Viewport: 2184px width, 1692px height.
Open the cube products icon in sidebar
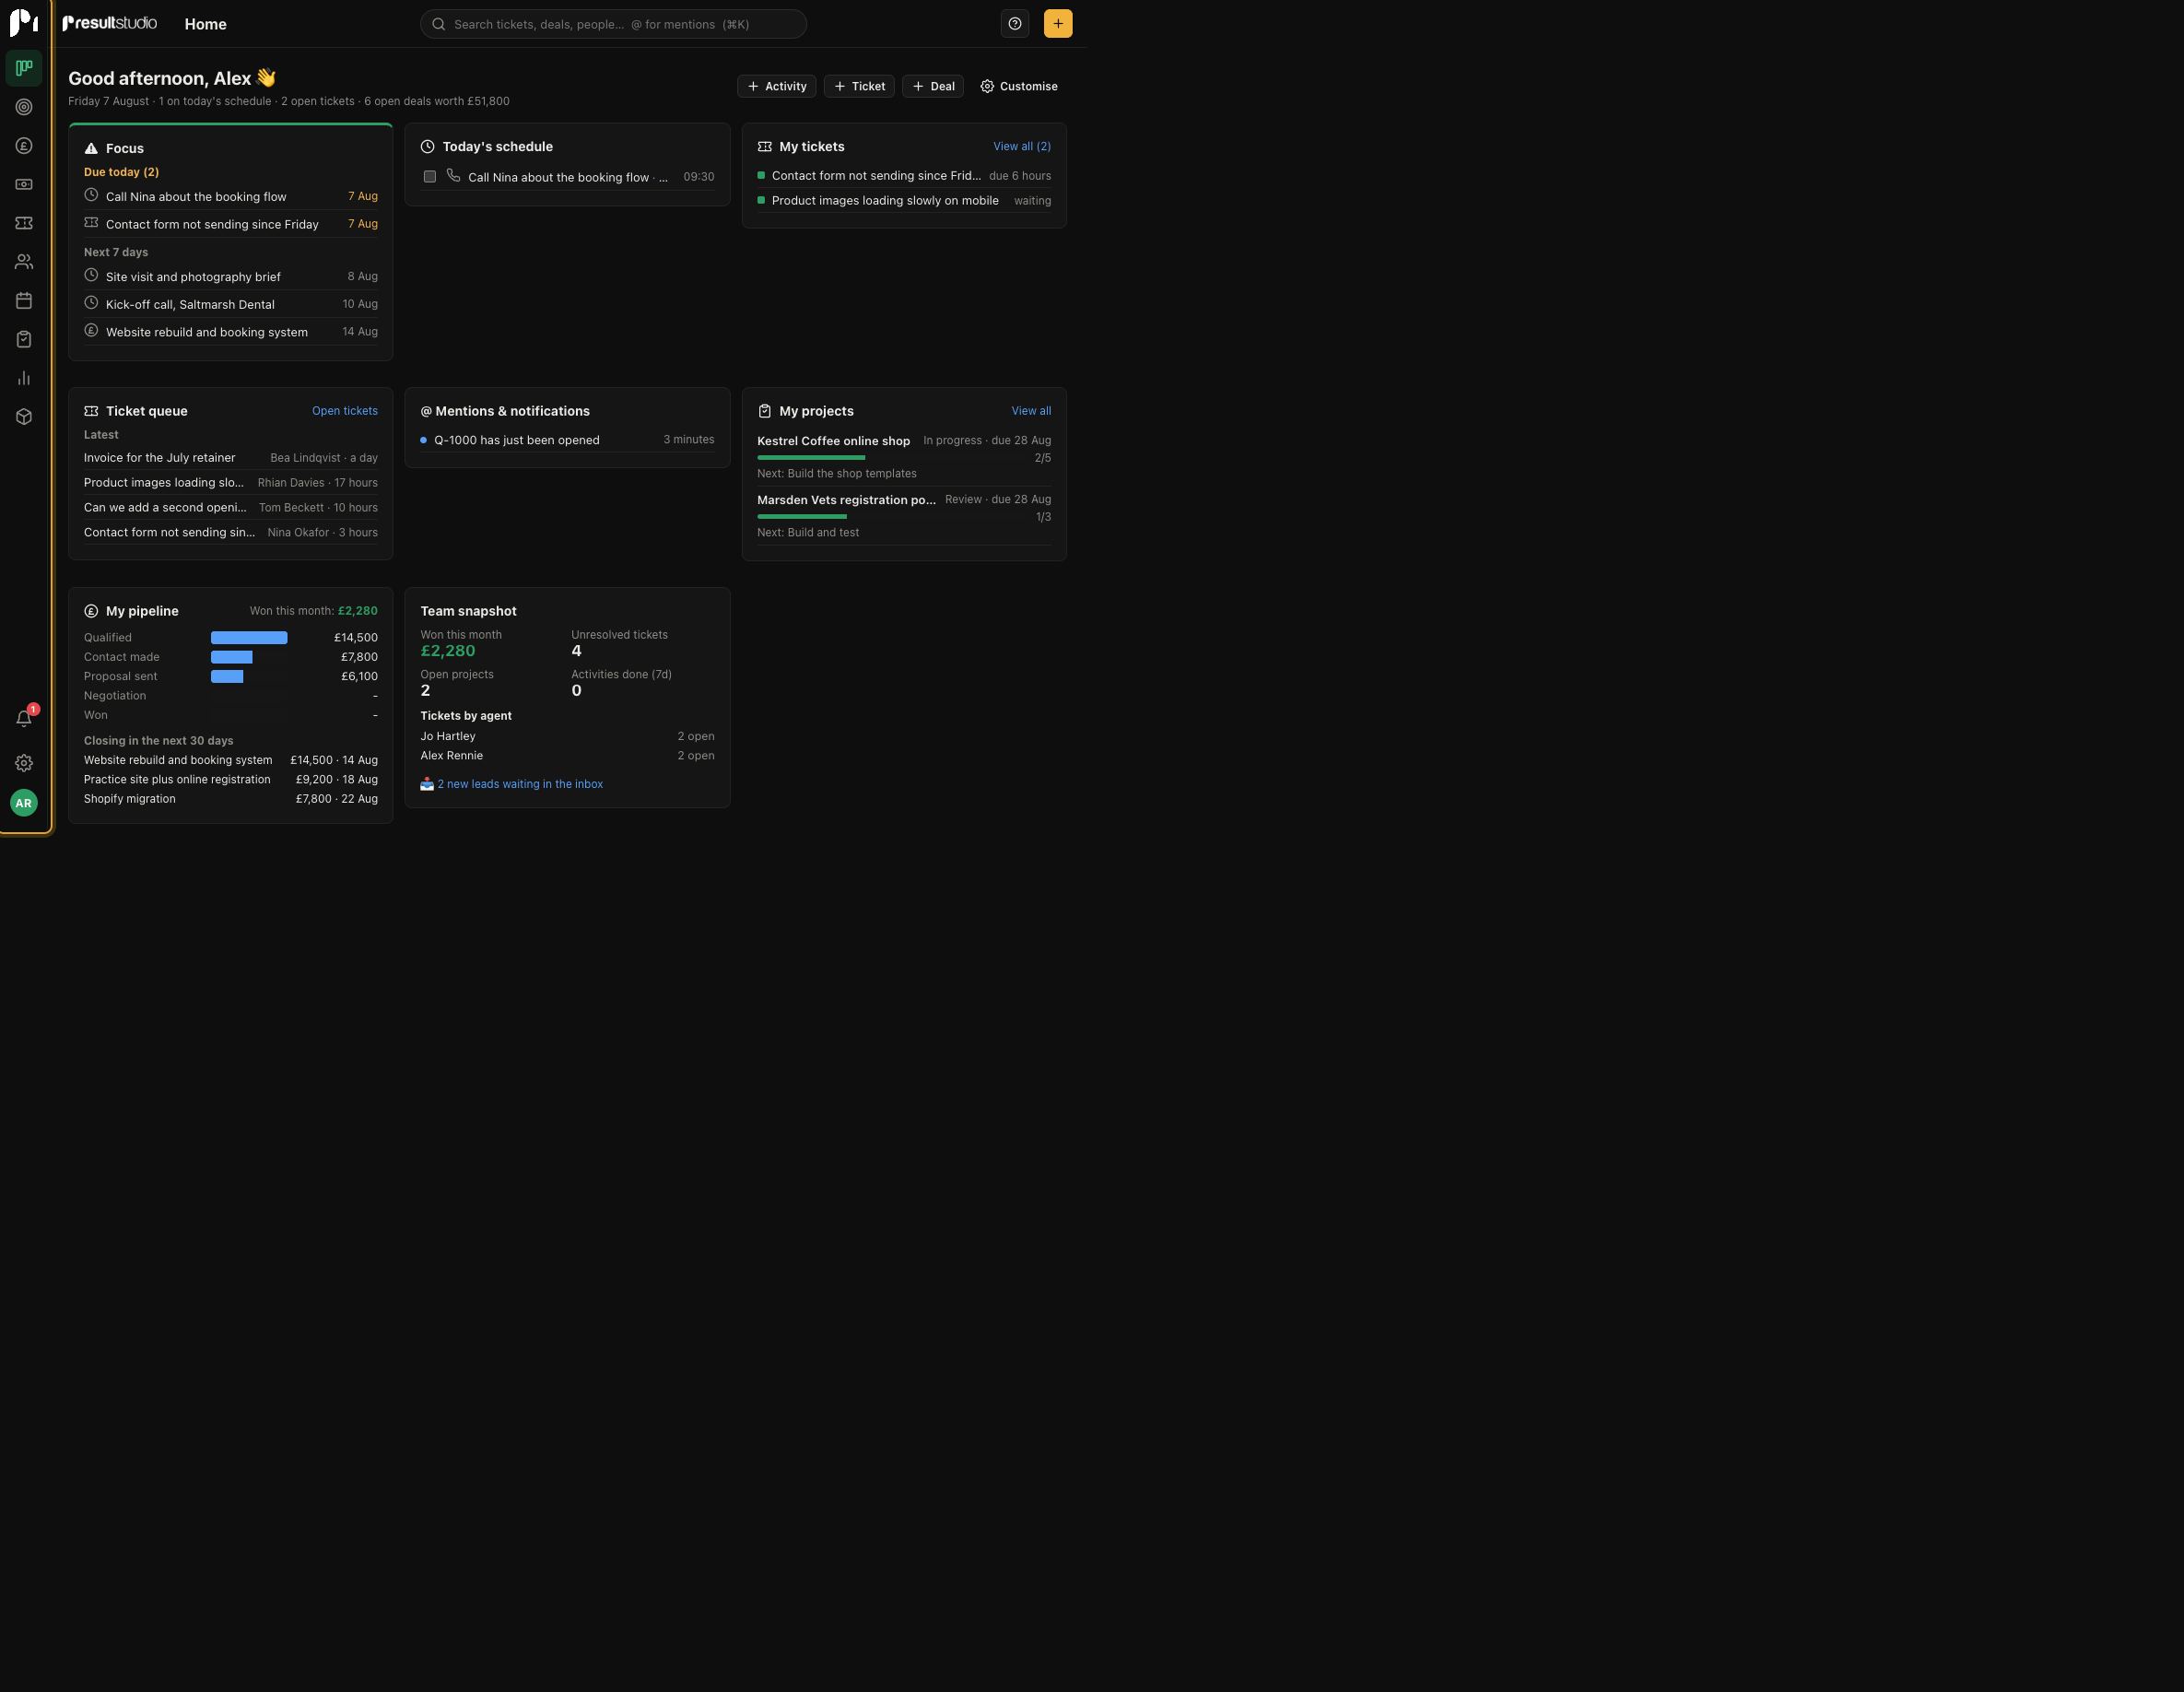click(24, 417)
